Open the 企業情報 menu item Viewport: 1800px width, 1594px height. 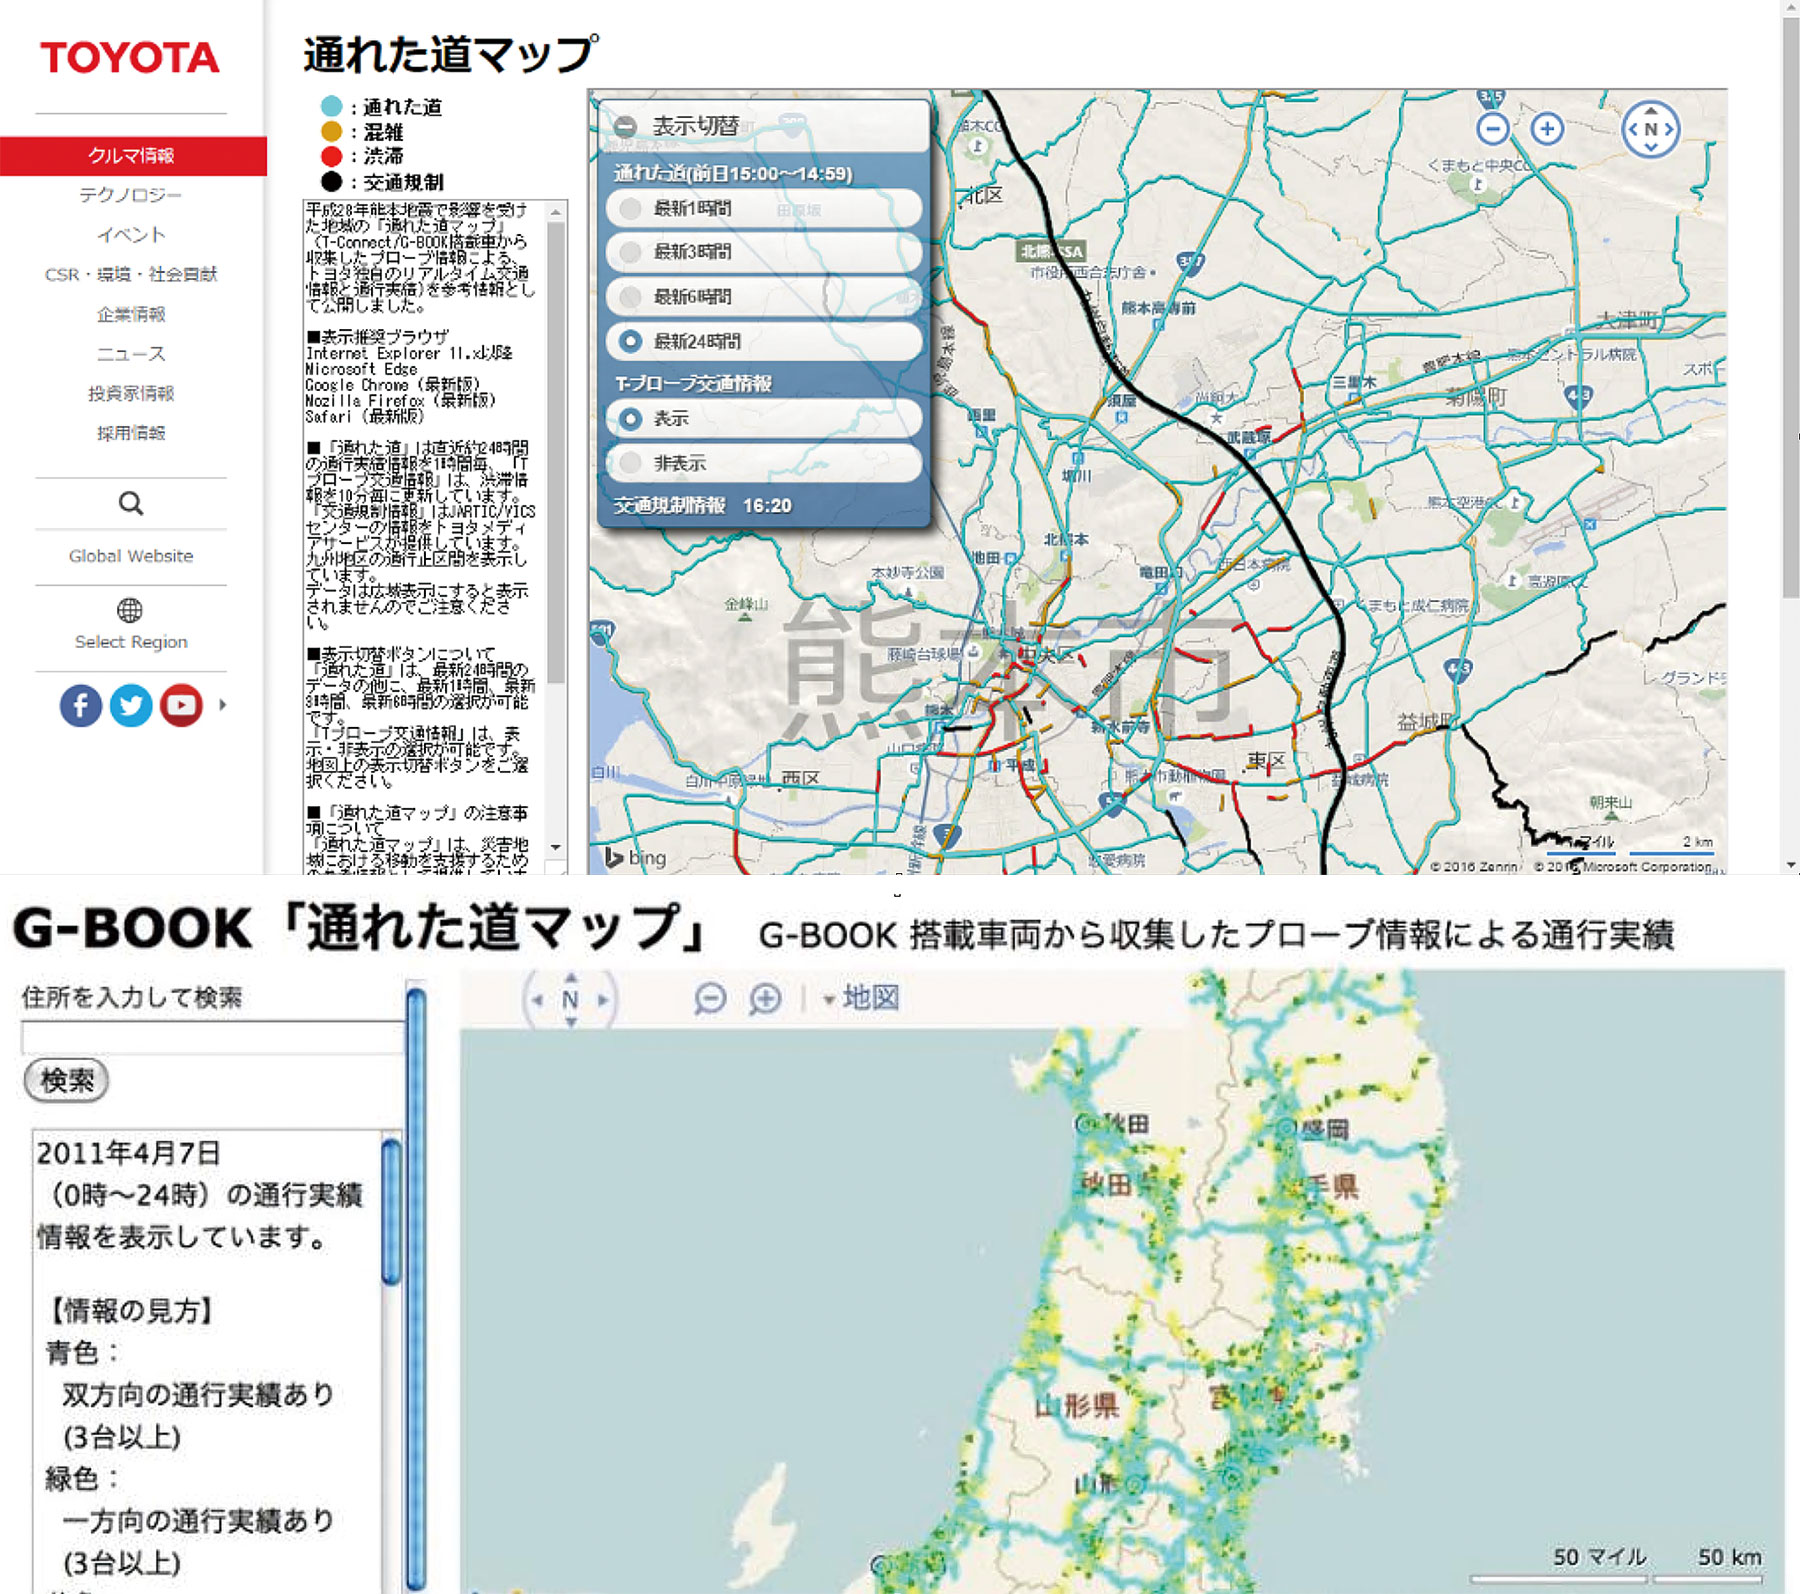[x=131, y=314]
